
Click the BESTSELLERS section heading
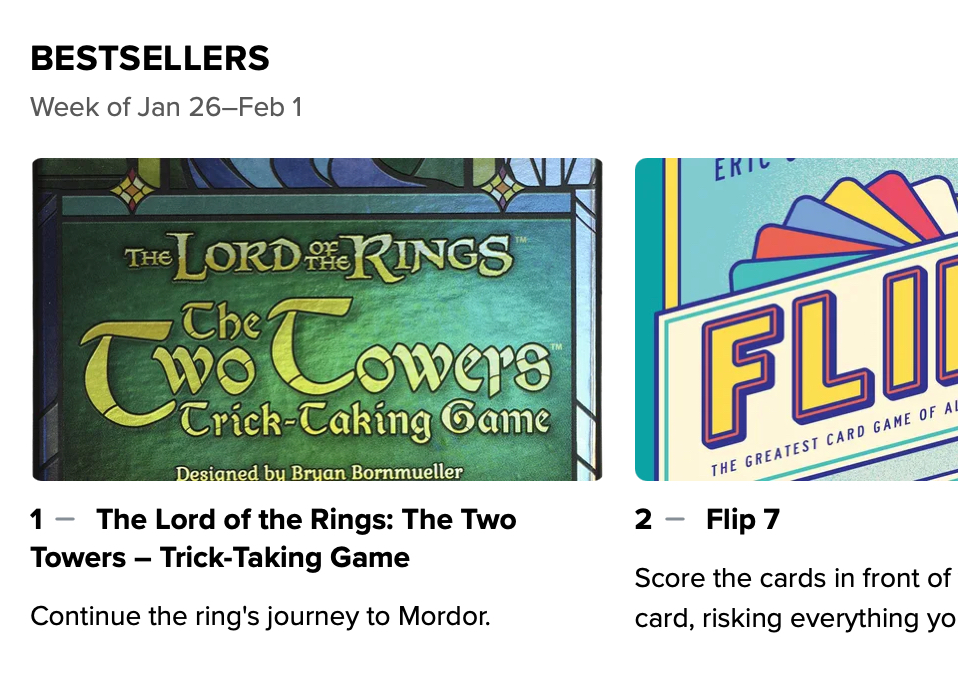coord(150,59)
